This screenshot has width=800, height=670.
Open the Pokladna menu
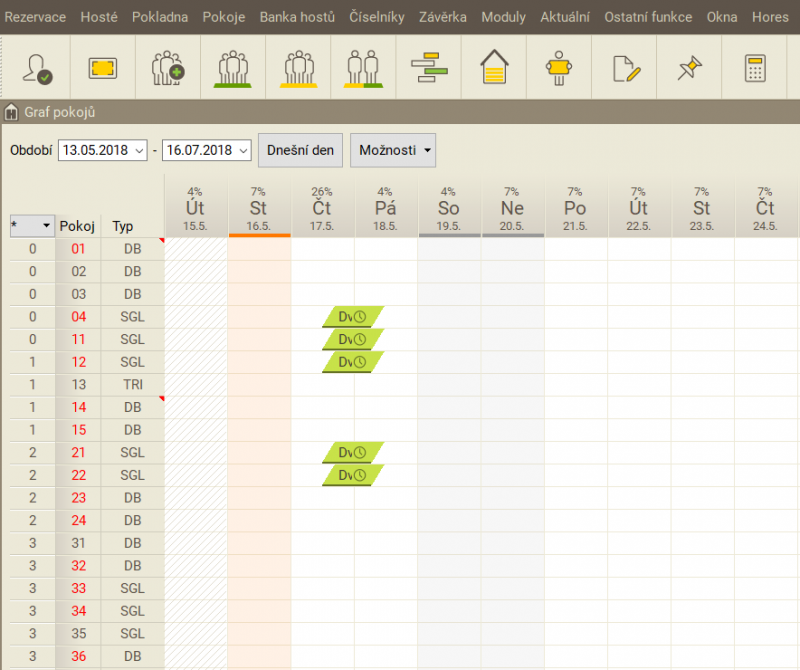pos(159,17)
